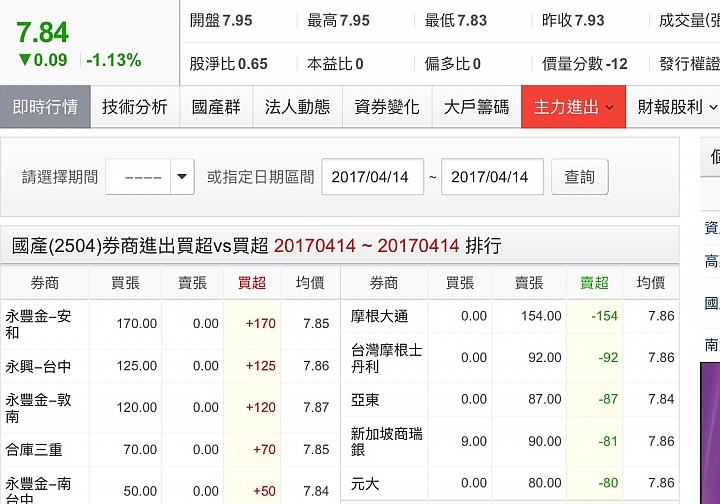Image resolution: width=720 pixels, height=504 pixels.
Task: Sort by 賣超 column header
Action: click(594, 283)
